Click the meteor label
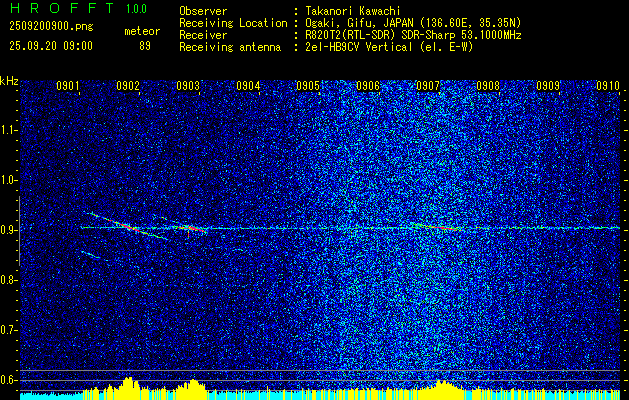The height and width of the screenshot is (400, 629). [142, 31]
